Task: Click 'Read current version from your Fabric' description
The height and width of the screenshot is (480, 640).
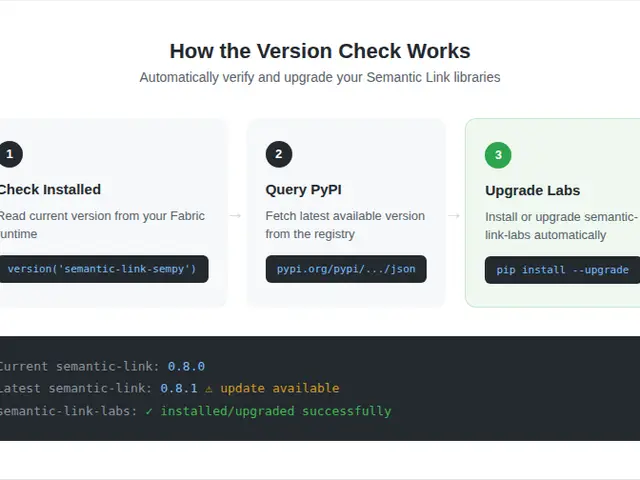Action: pyautogui.click(x=102, y=225)
